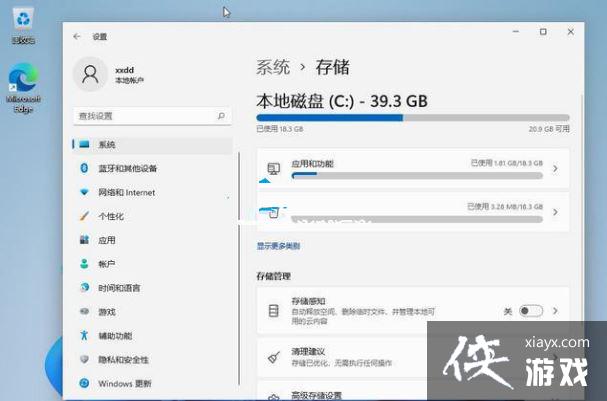The width and height of the screenshot is (607, 401).
Task: Click the 20.9 GB 可用 label
Action: pos(549,129)
